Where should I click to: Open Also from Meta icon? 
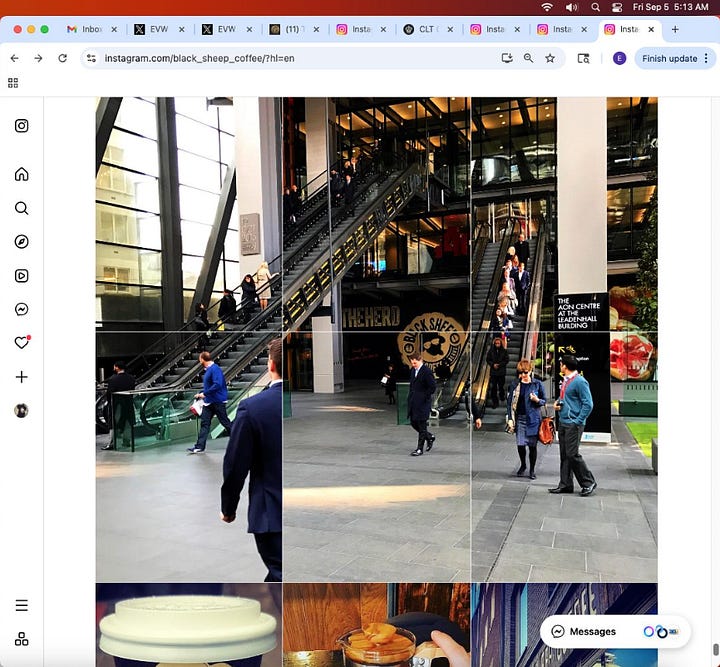[x=22, y=639]
